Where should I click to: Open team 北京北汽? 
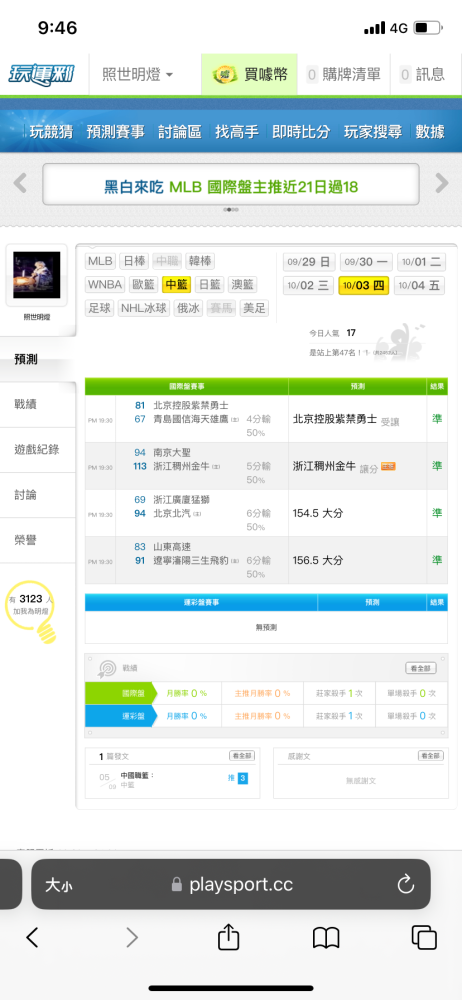point(172,513)
